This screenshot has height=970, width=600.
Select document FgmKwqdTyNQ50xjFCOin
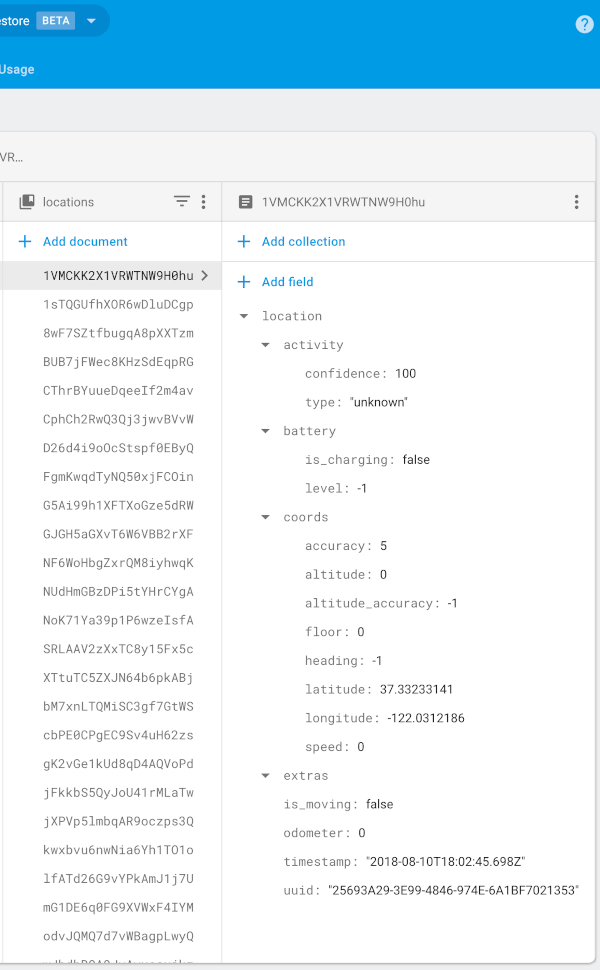coord(118,477)
